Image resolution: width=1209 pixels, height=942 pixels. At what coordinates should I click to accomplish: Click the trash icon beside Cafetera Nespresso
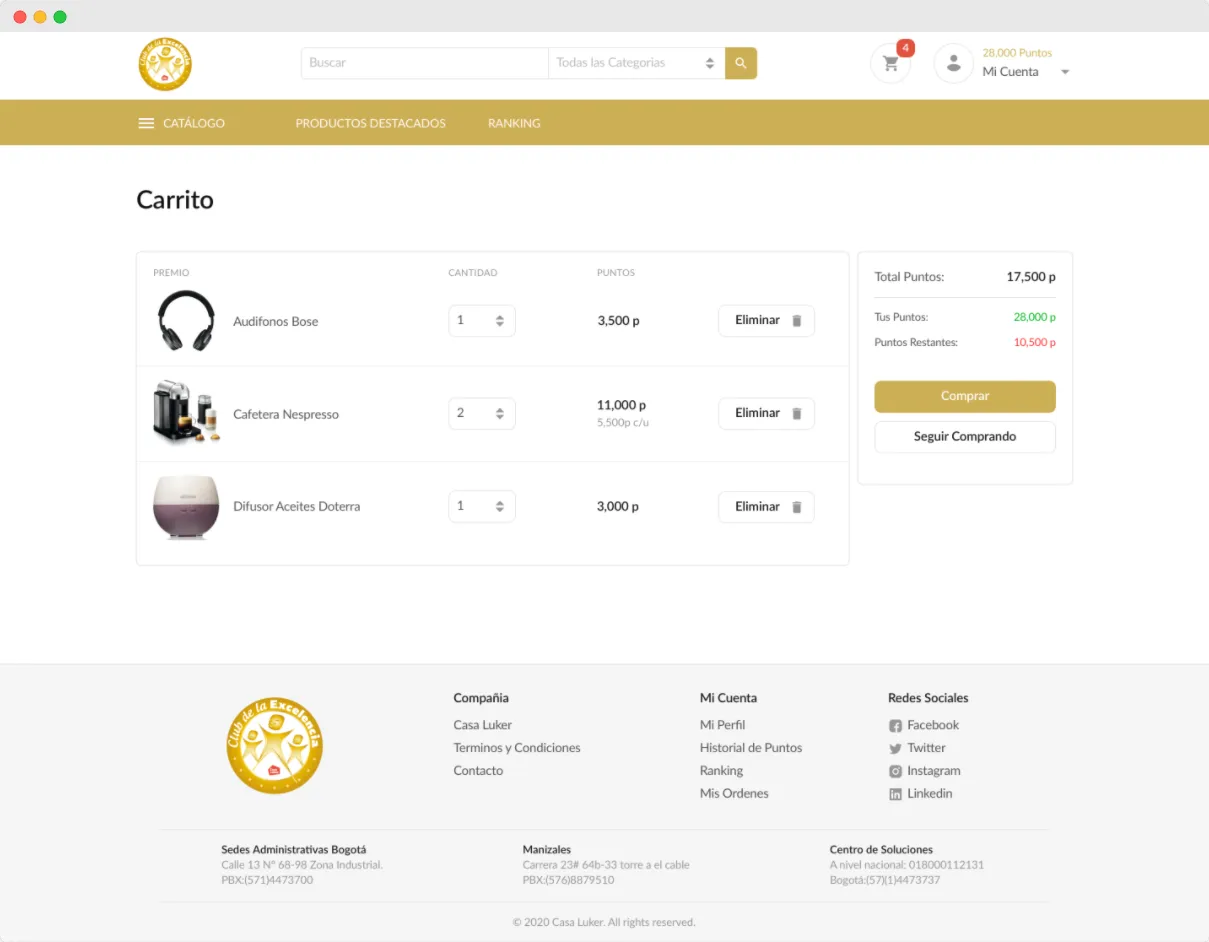tap(796, 412)
